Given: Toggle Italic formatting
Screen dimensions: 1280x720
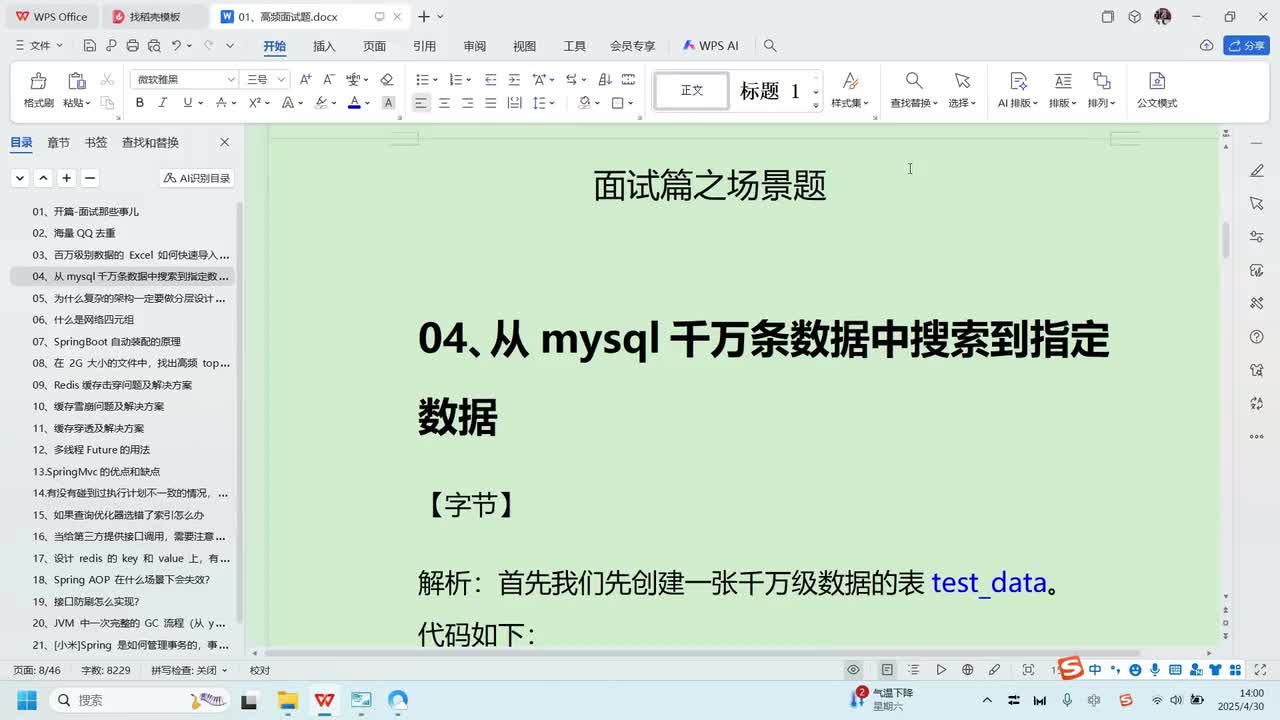Looking at the screenshot, I should click(x=164, y=103).
